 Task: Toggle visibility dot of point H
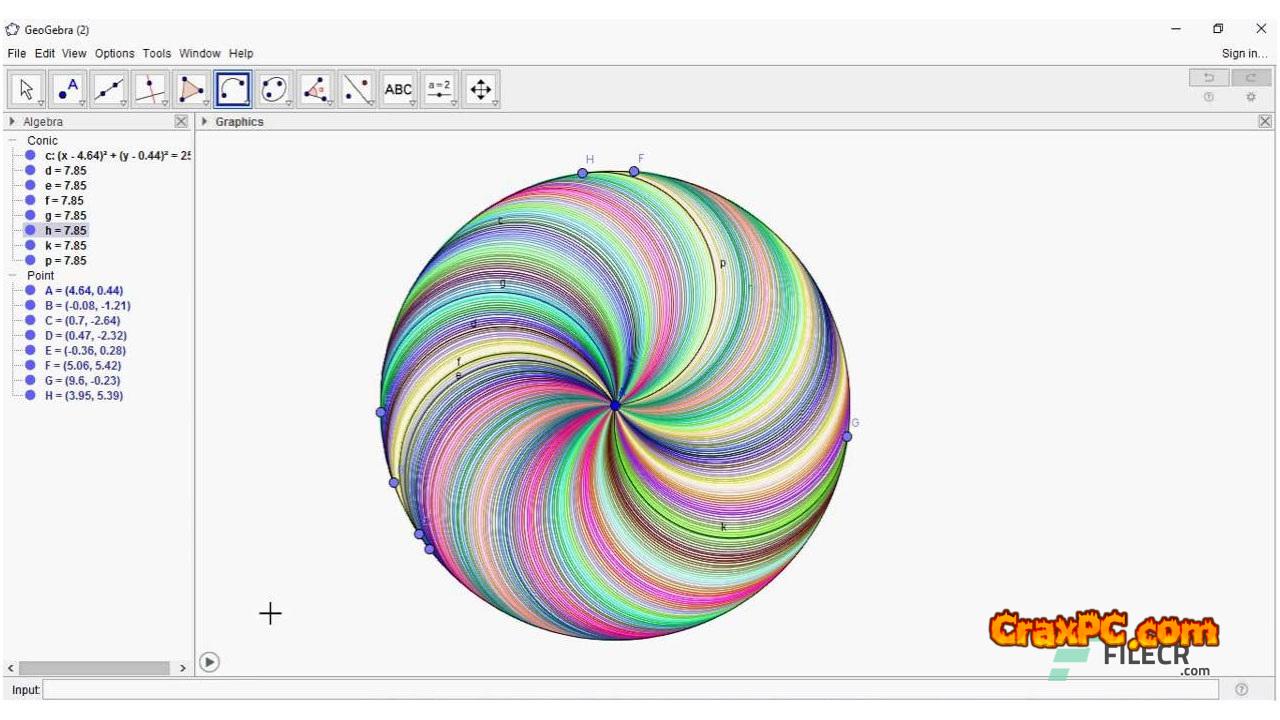point(31,395)
